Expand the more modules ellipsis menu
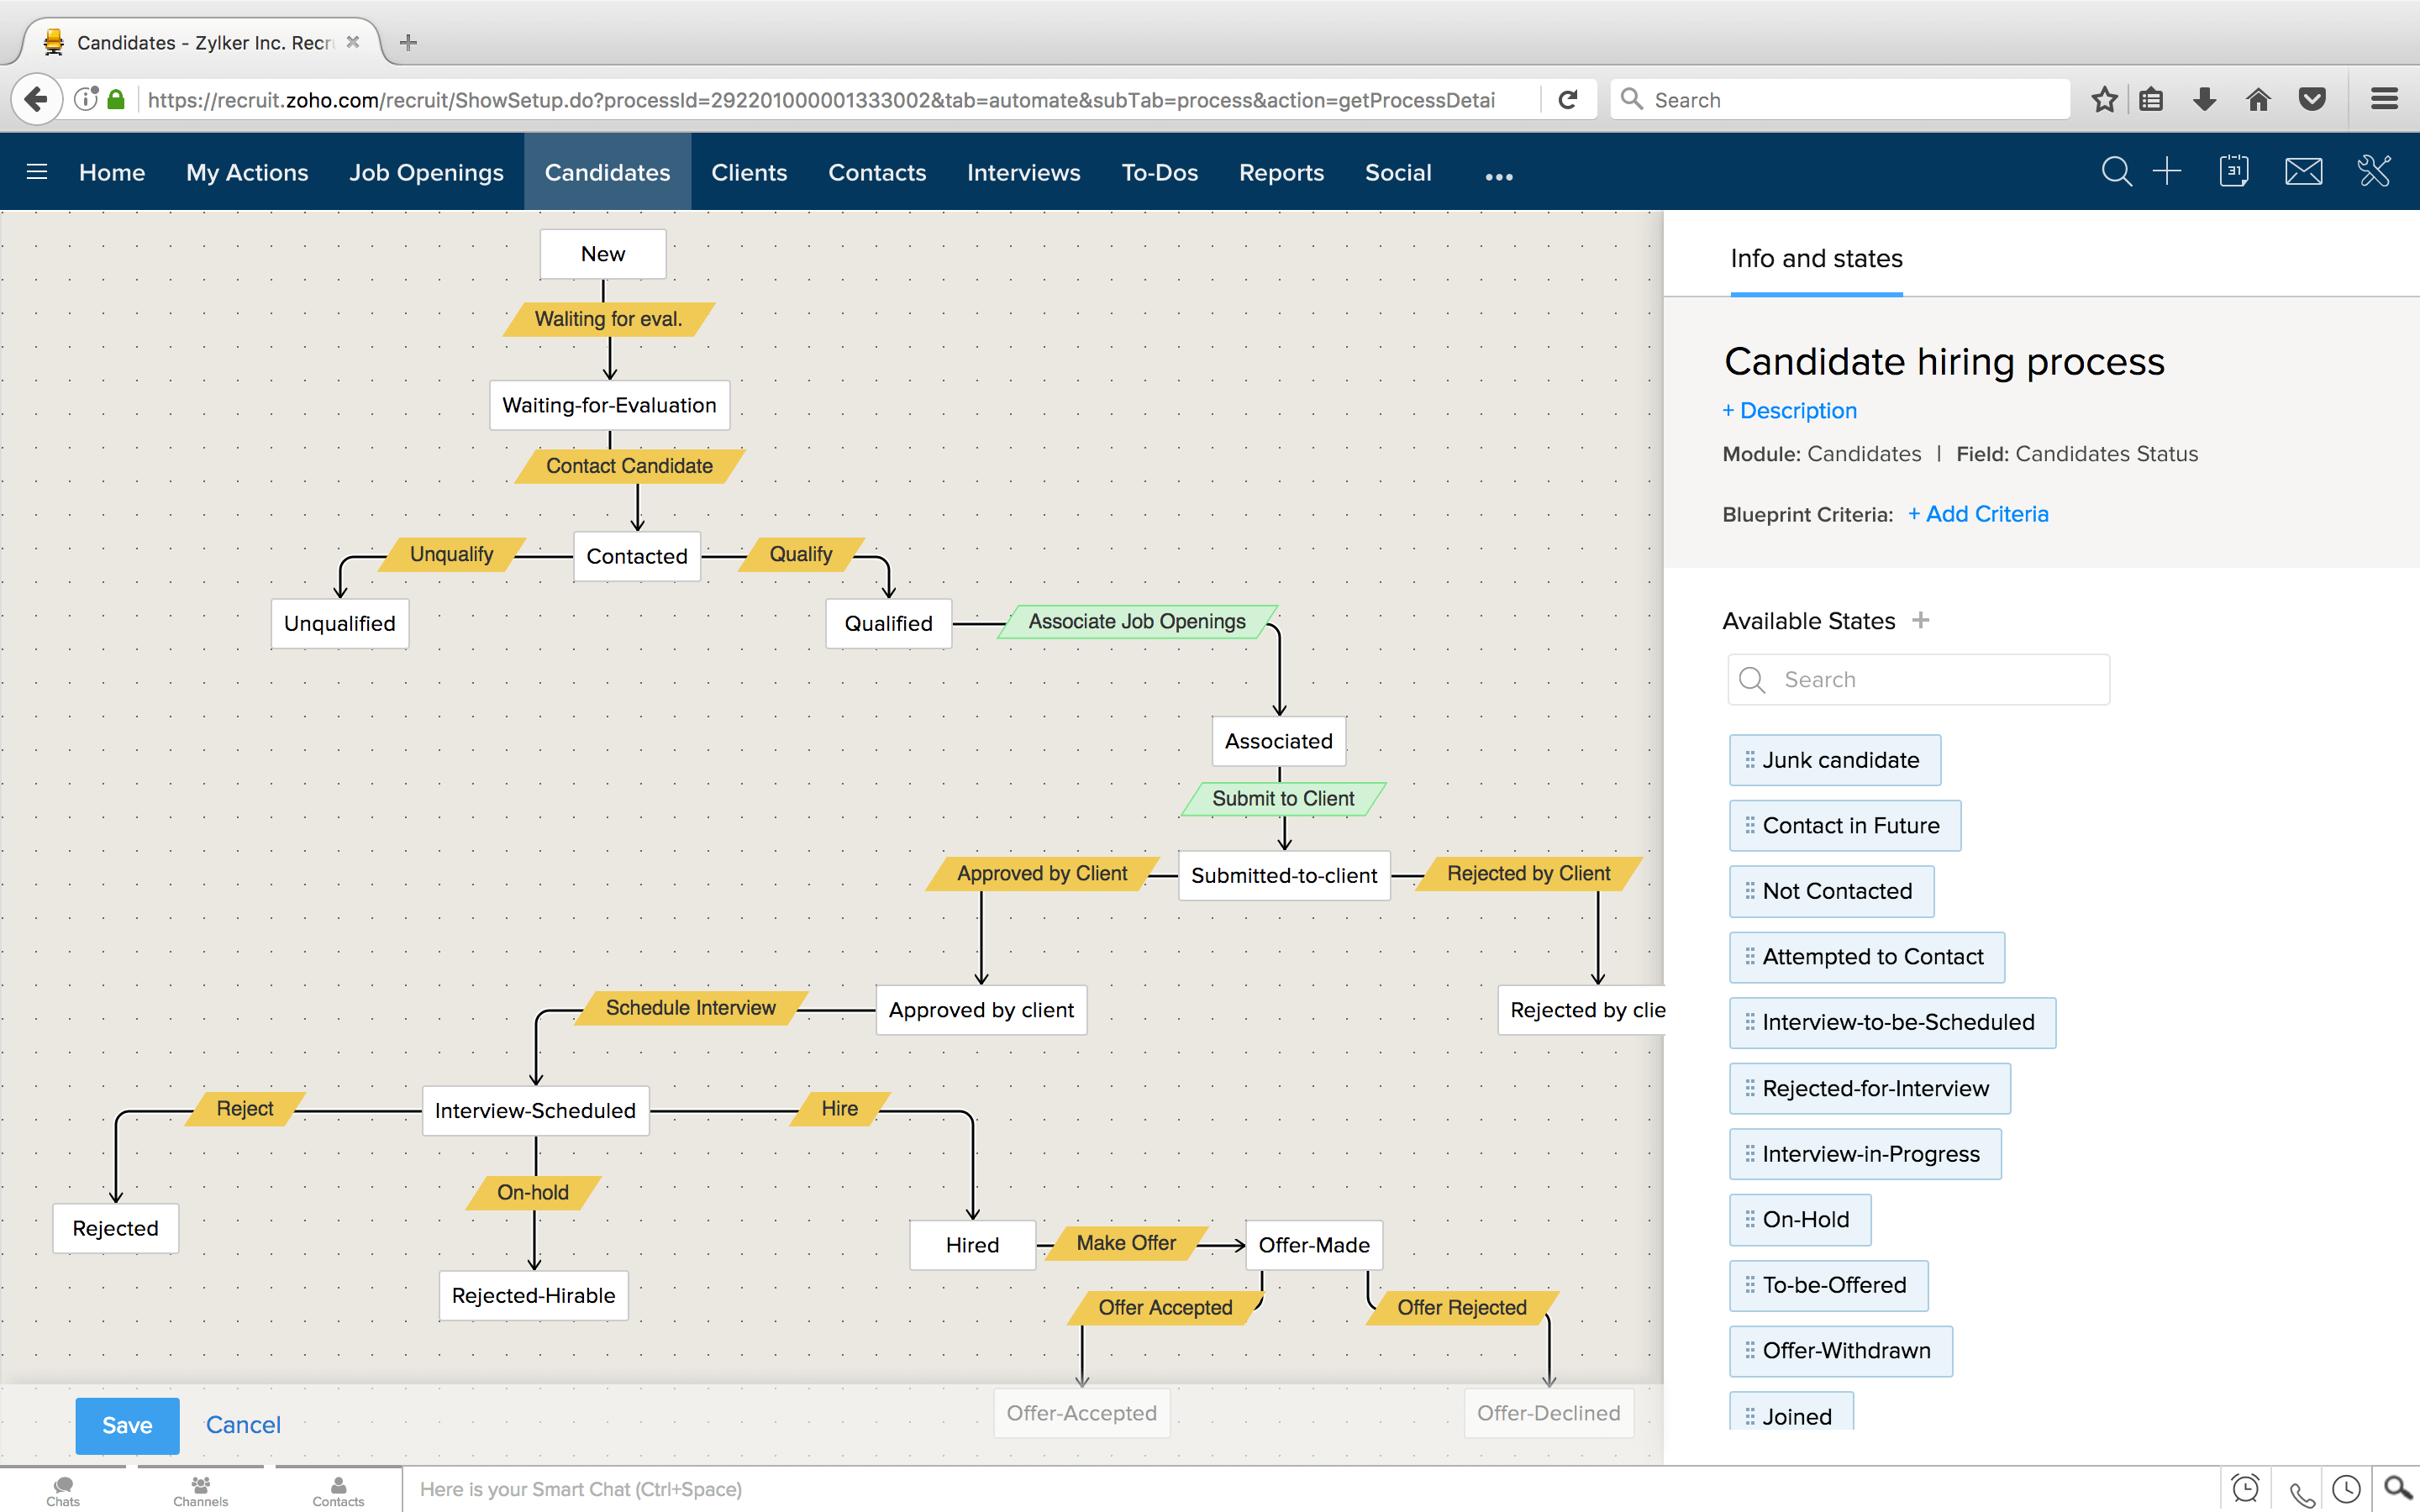2420x1512 pixels. pos(1498,176)
